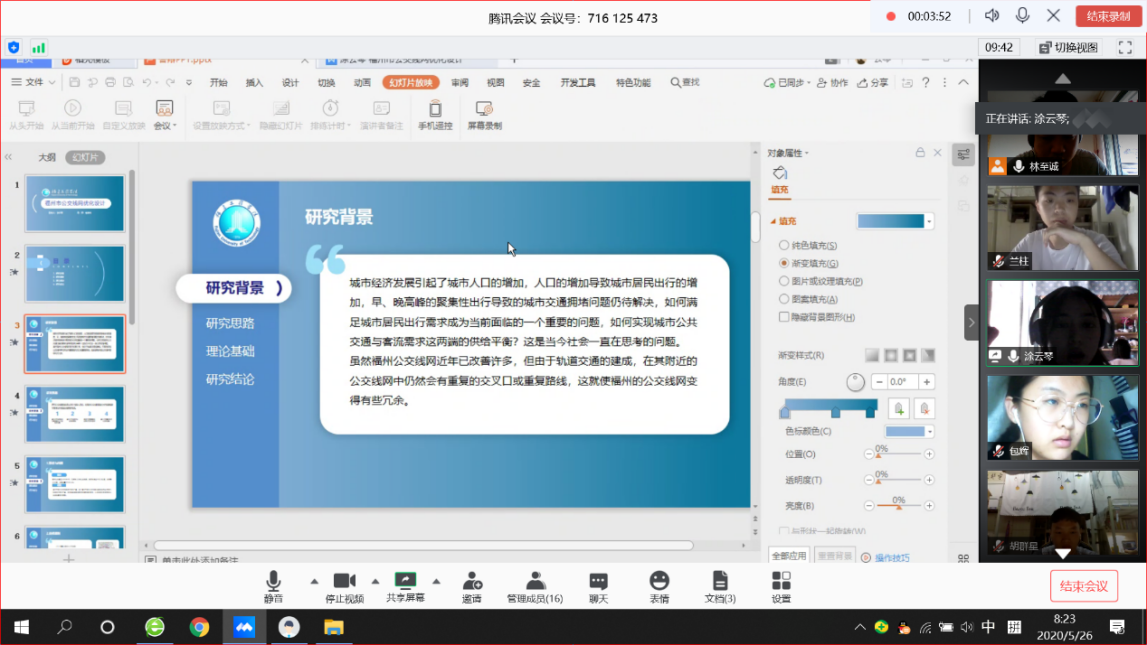Viewport: 1147px width, 645px height.
Task: Select slide 4 thumbnail
Action: [x=75, y=415]
